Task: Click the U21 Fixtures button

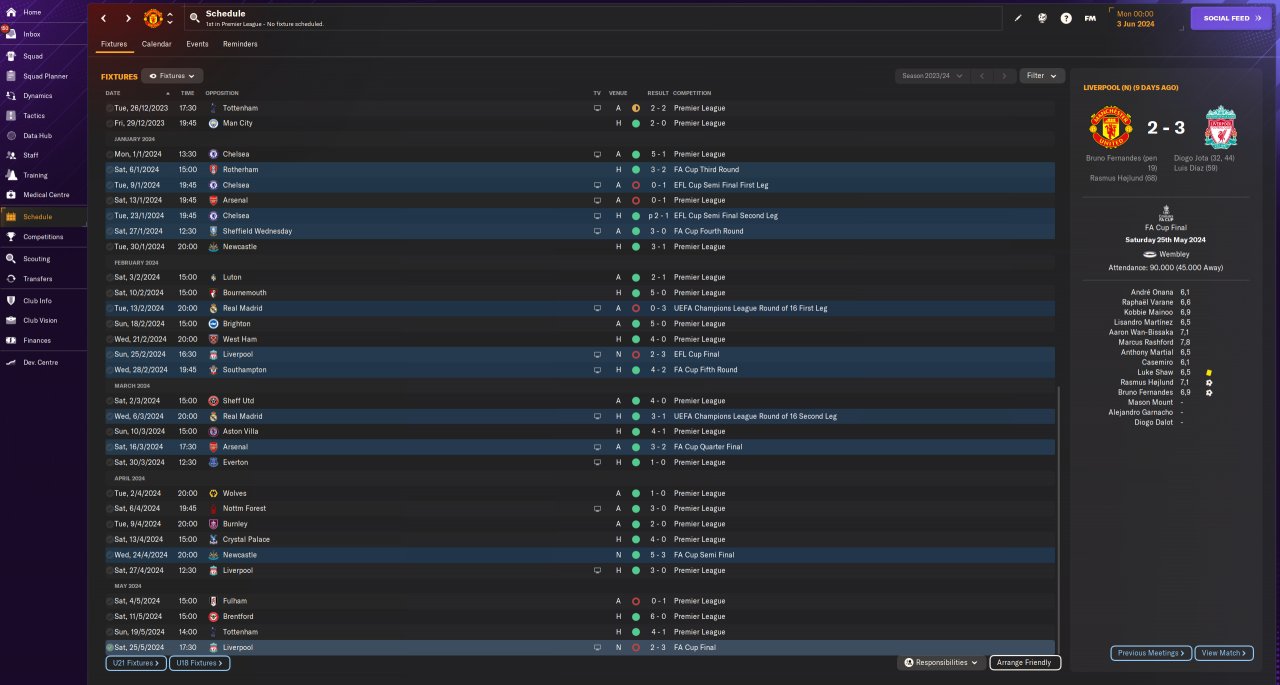Action: point(136,663)
